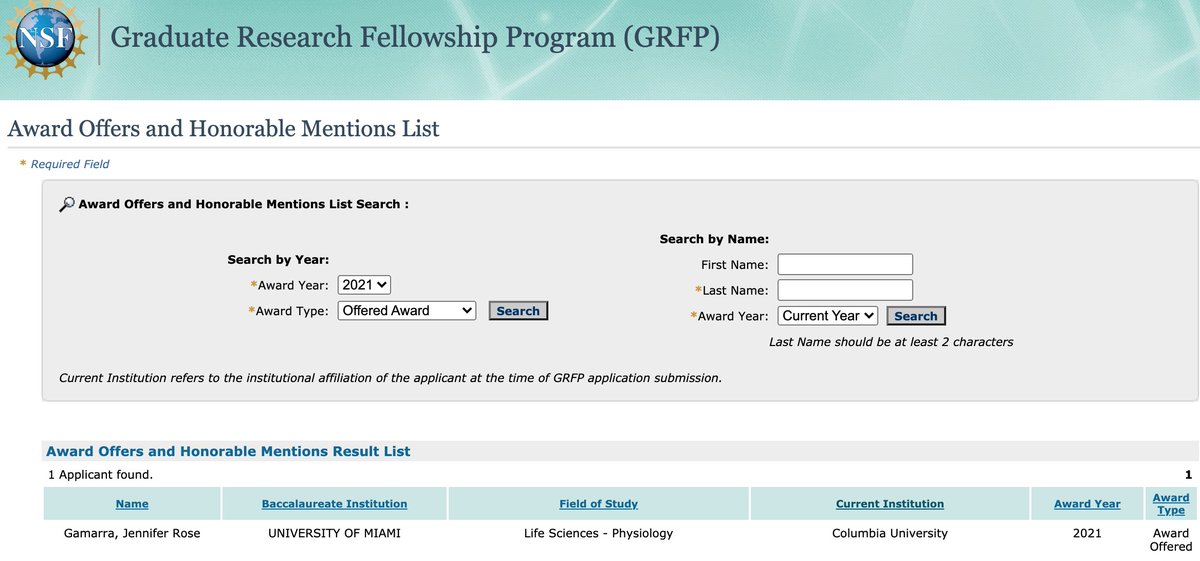Click the 1 Applicant found text
Image resolution: width=1200 pixels, height=561 pixels.
[x=100, y=474]
